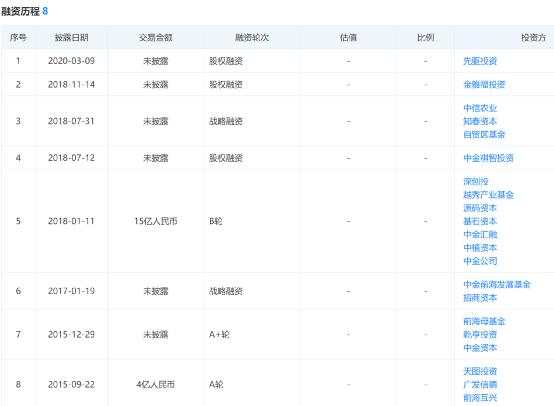Select the date cell 2017-01-19
Viewport: 554px width, 406px height.
click(x=71, y=291)
